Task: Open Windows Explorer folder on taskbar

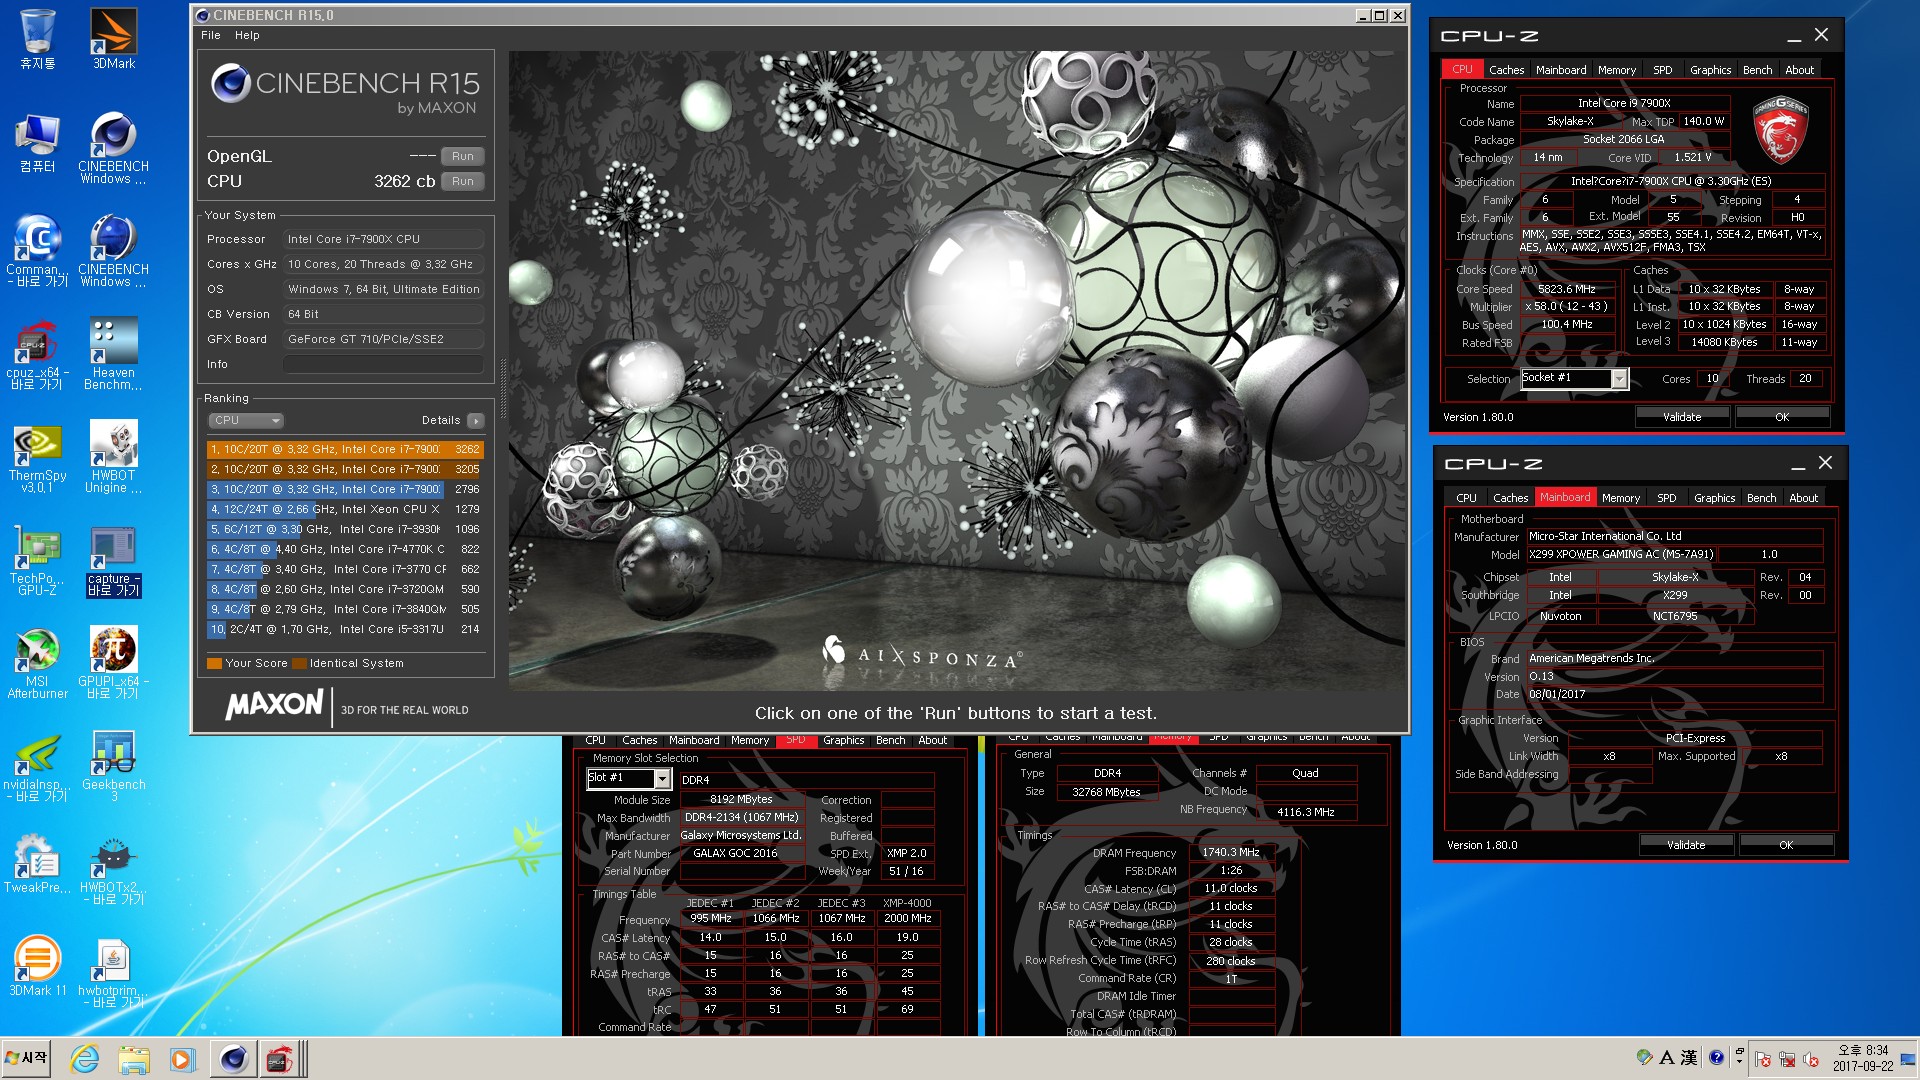Action: click(x=133, y=1058)
